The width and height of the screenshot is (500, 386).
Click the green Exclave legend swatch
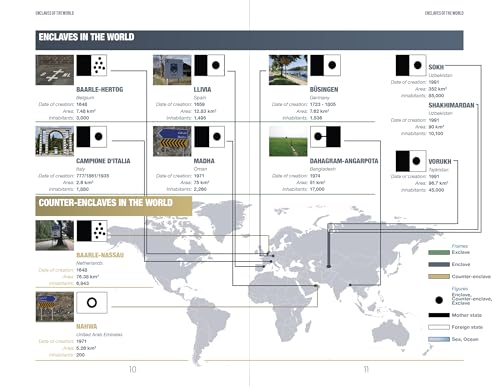click(439, 252)
